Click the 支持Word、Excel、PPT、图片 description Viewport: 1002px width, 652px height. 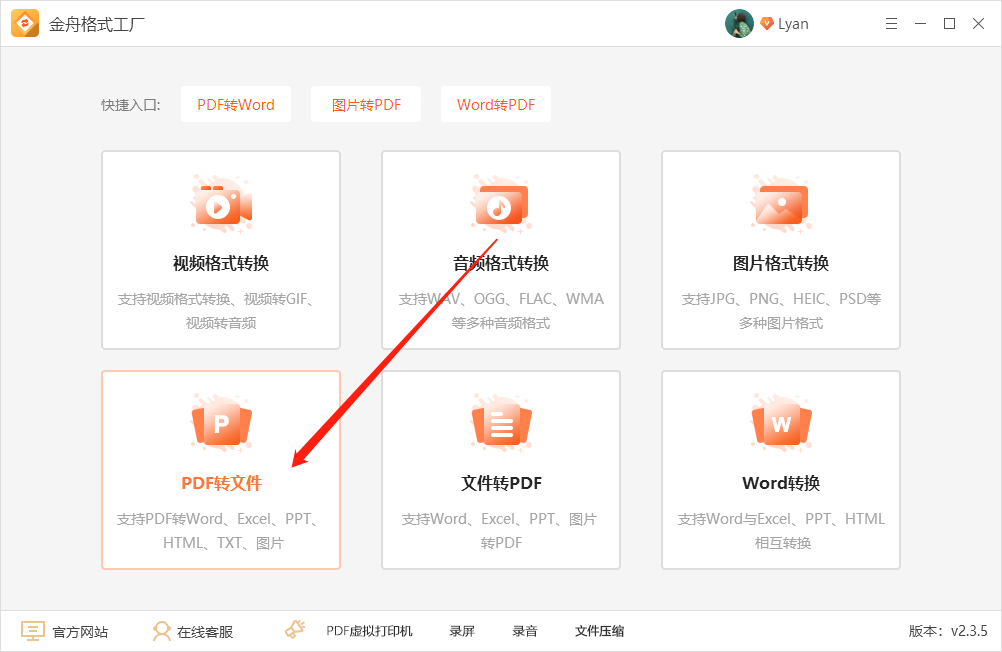click(x=501, y=531)
